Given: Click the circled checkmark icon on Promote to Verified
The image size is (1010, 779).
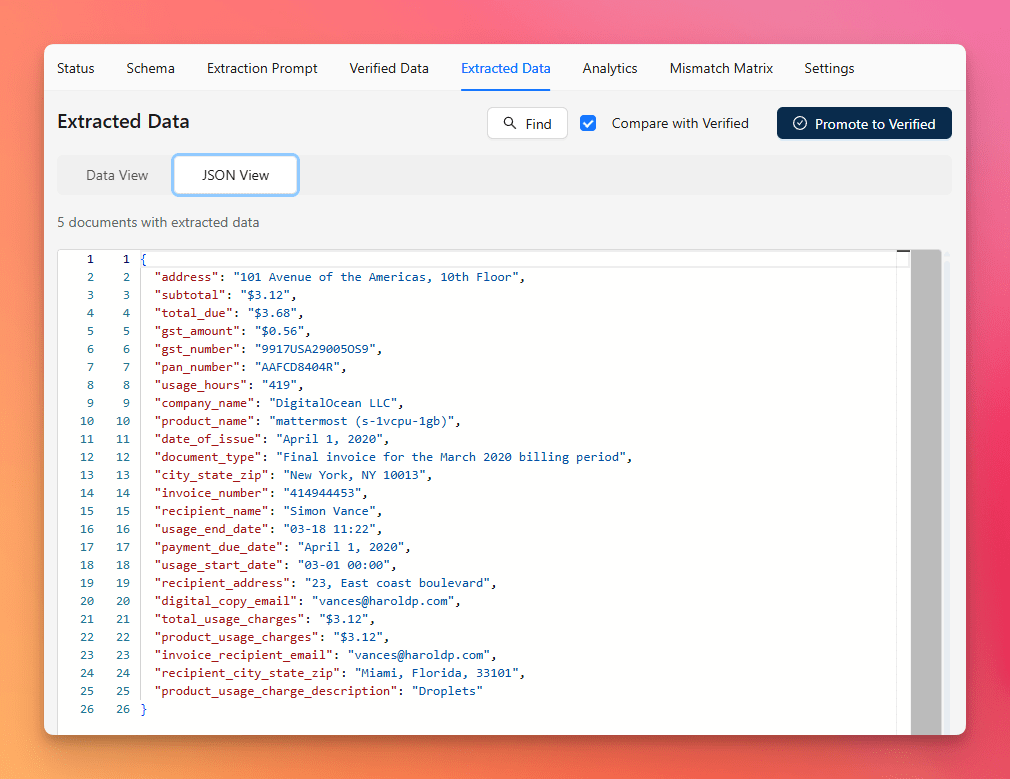Looking at the screenshot, I should click(800, 124).
